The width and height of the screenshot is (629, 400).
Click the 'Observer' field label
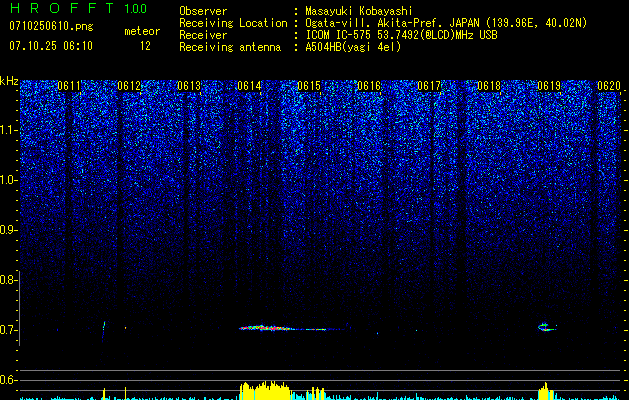[x=203, y=11]
